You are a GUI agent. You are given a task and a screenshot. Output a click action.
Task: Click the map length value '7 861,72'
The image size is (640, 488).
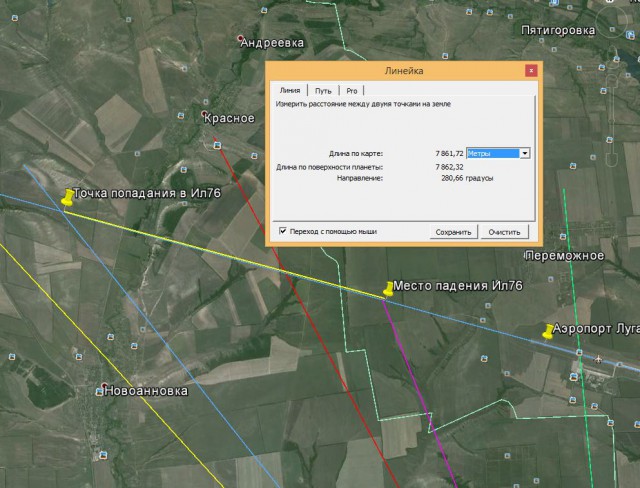coord(449,153)
